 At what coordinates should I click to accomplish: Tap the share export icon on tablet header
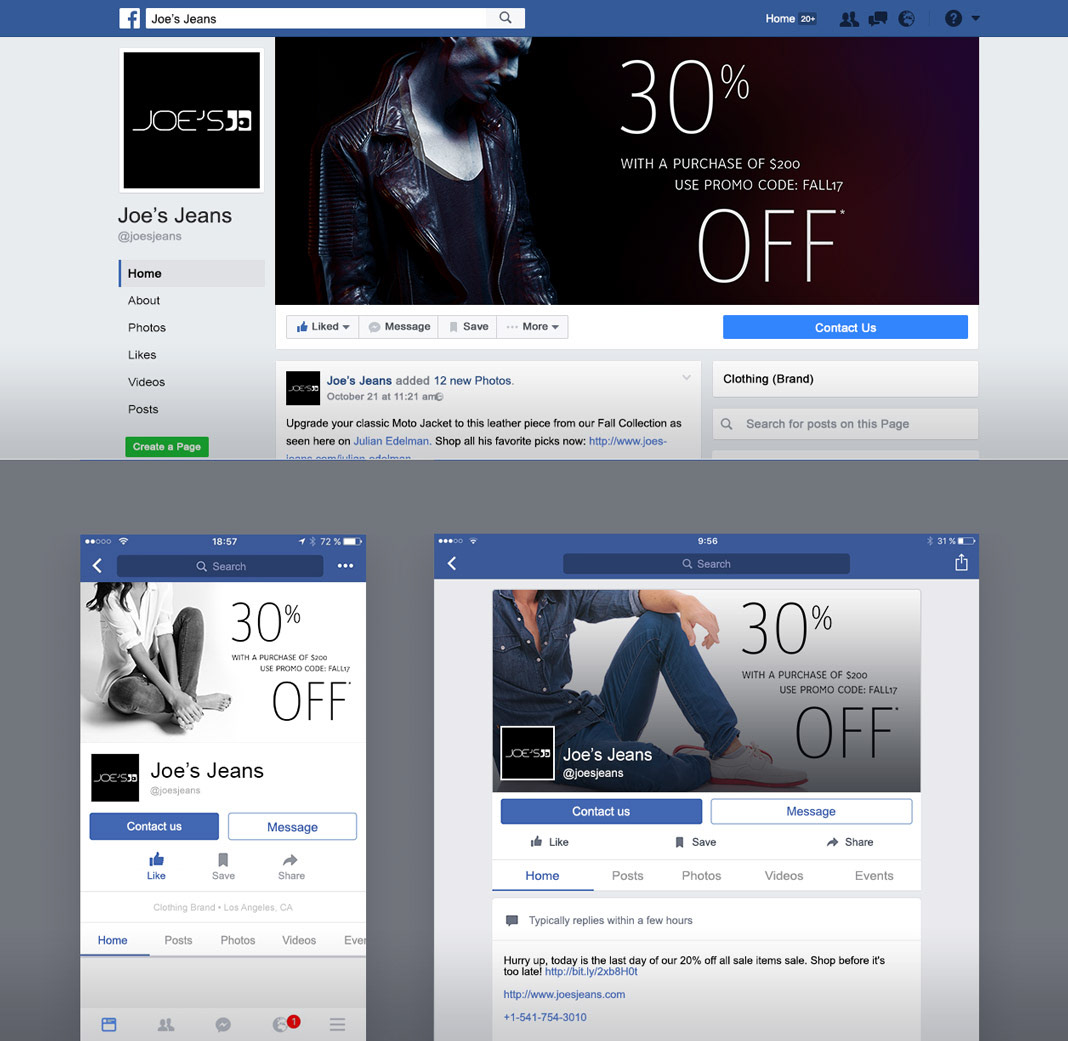pyautogui.click(x=961, y=562)
